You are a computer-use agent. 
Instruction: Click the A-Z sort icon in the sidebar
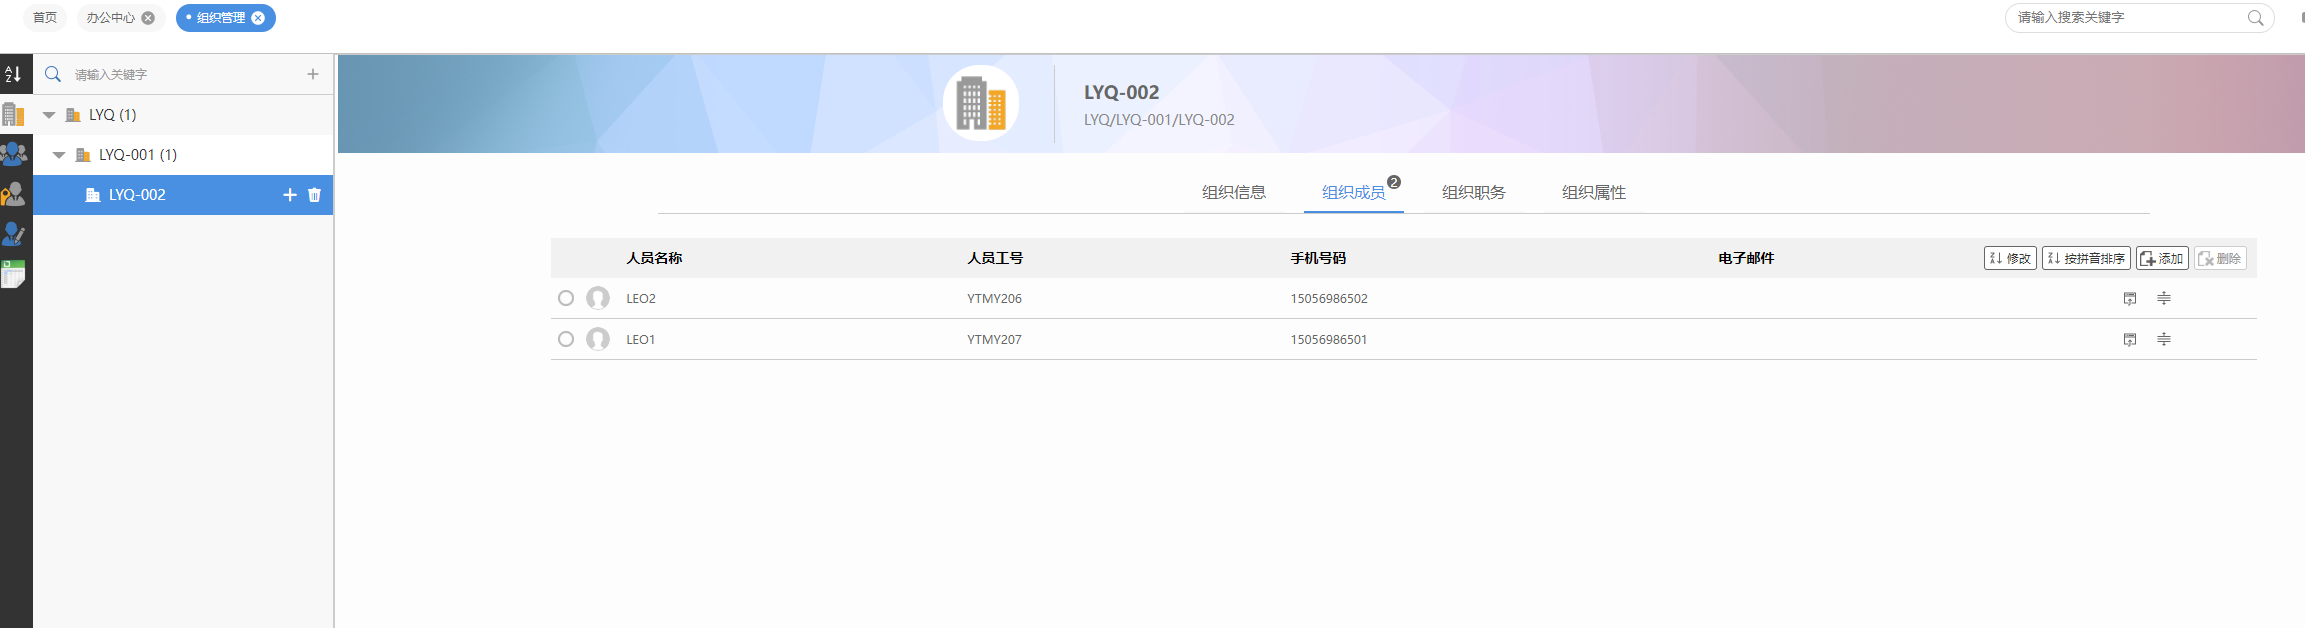coord(13,74)
